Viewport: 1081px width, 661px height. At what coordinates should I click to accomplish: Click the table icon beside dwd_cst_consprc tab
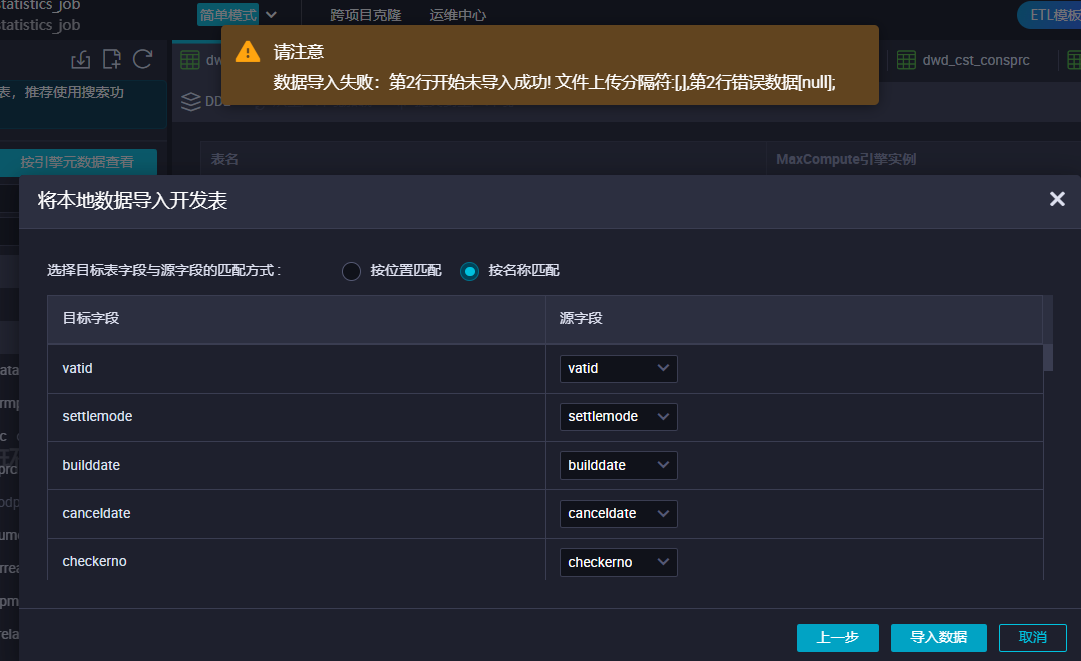[x=906, y=60]
